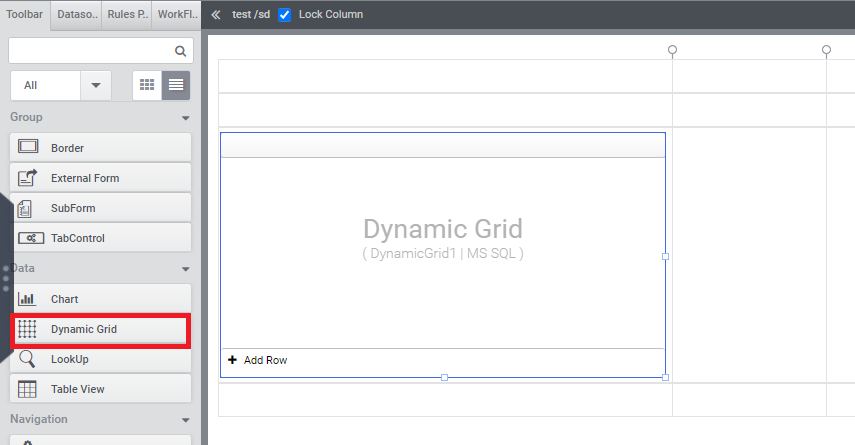Click the DynamicGrid1 | MS SQL label
This screenshot has height=445, width=855.
coord(443,254)
